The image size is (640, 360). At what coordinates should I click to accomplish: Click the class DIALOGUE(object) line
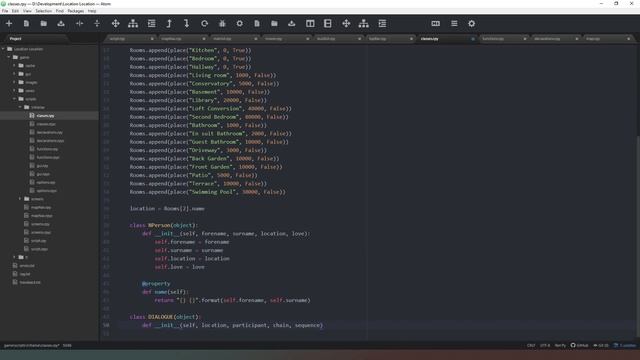pyautogui.click(x=165, y=317)
